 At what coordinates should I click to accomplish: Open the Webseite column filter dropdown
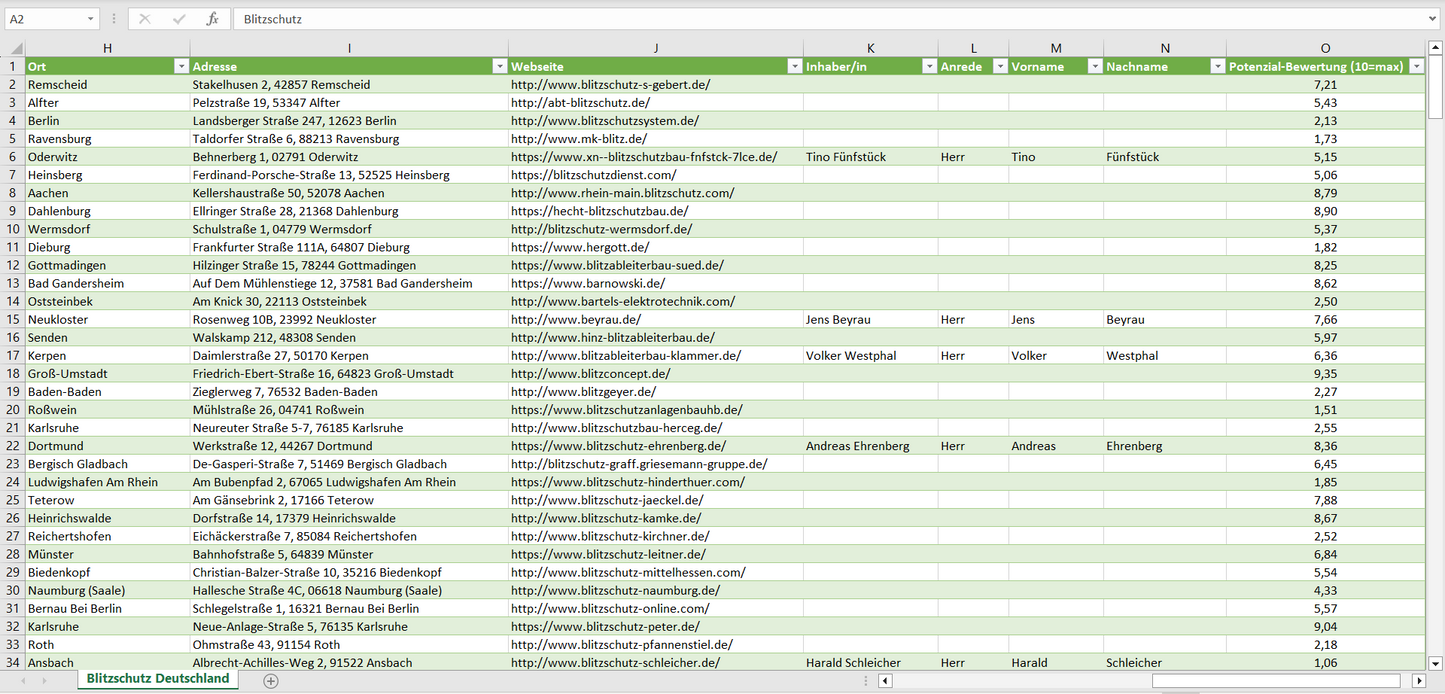click(794, 67)
